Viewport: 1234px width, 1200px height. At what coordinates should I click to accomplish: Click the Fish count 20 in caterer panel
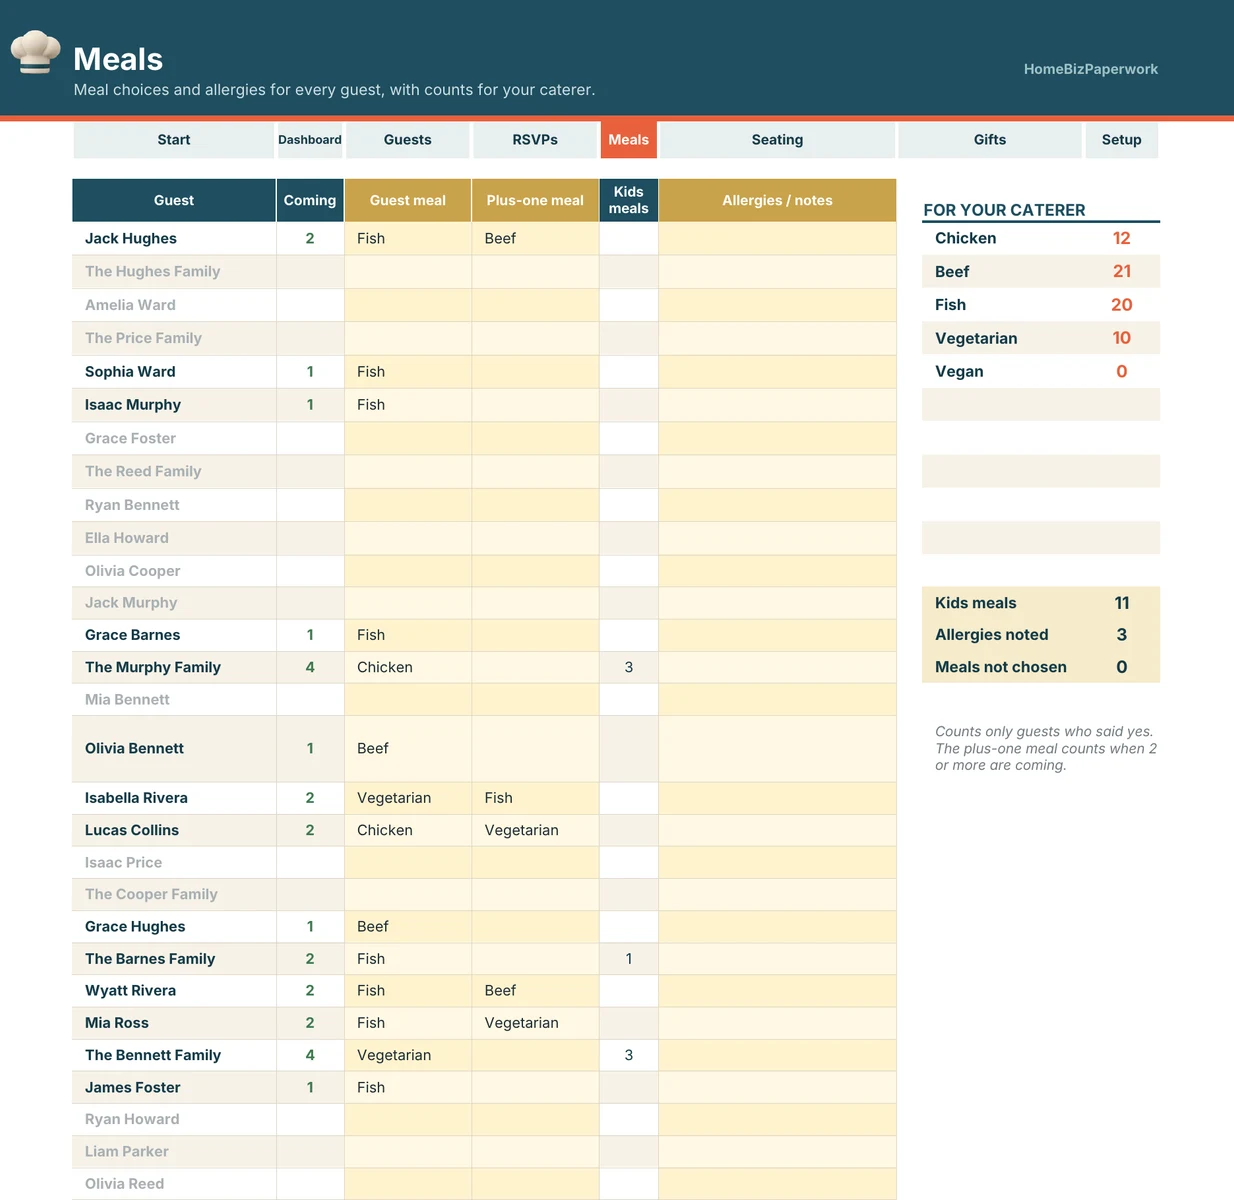tap(1122, 305)
